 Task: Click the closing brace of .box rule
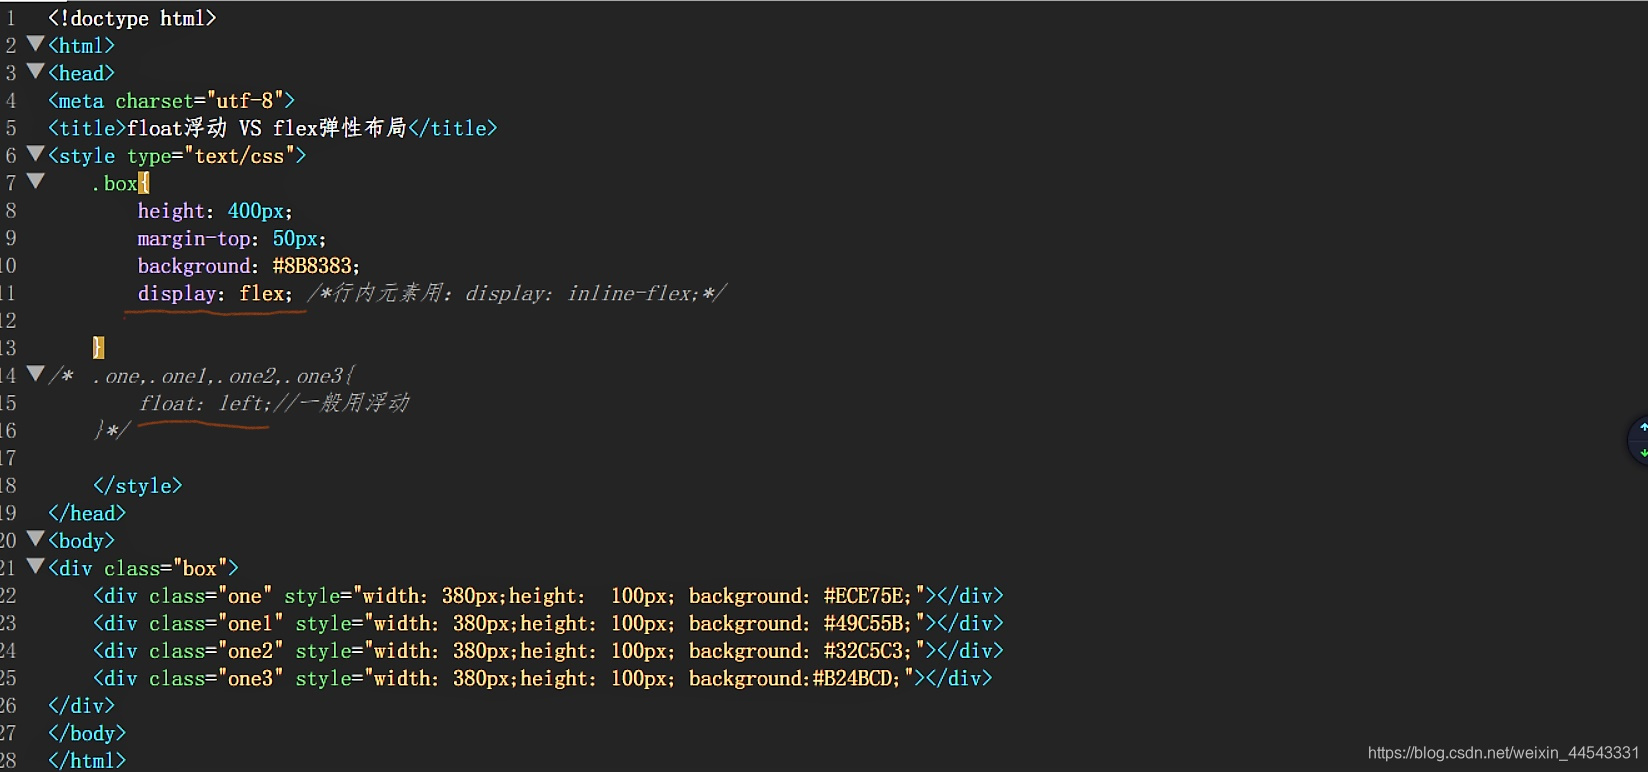coord(98,348)
